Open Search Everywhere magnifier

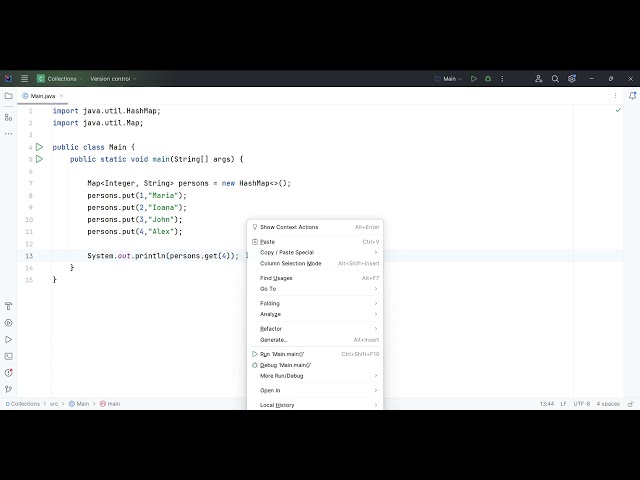coord(555,79)
